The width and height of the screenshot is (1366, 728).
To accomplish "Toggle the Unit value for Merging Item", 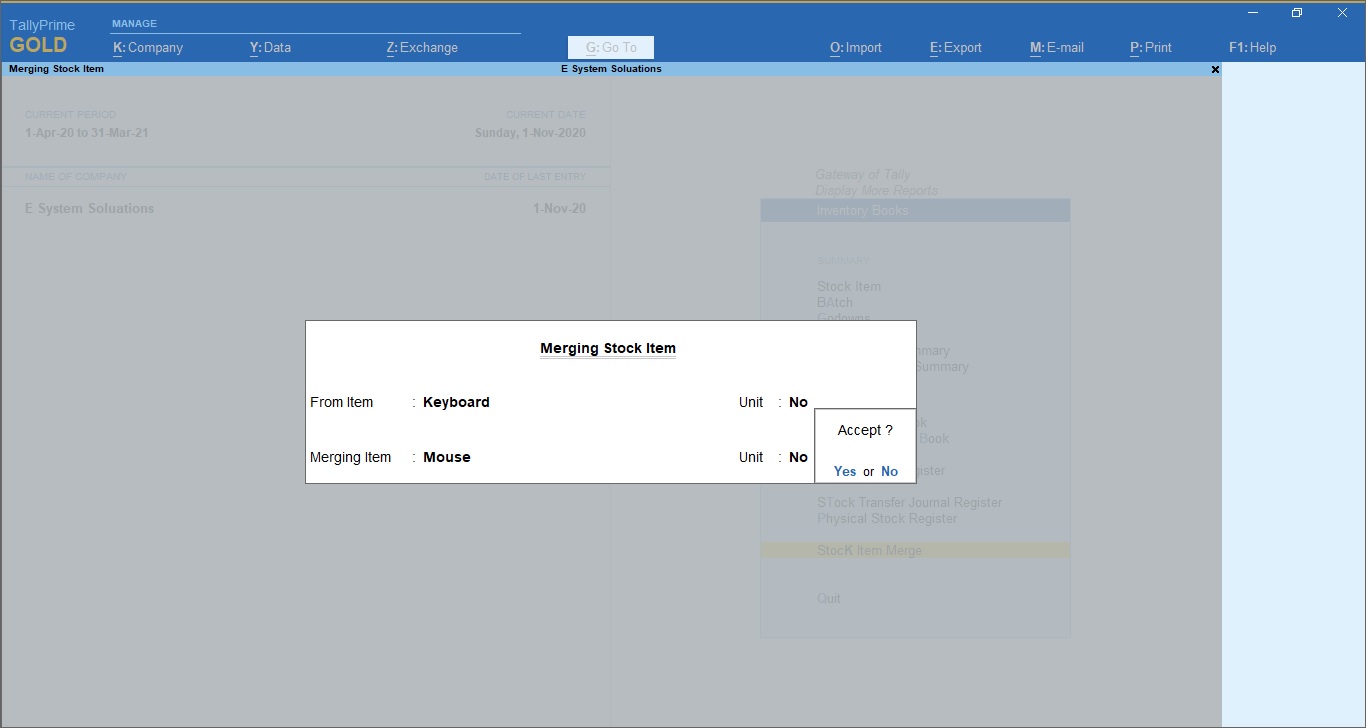I will tap(798, 457).
